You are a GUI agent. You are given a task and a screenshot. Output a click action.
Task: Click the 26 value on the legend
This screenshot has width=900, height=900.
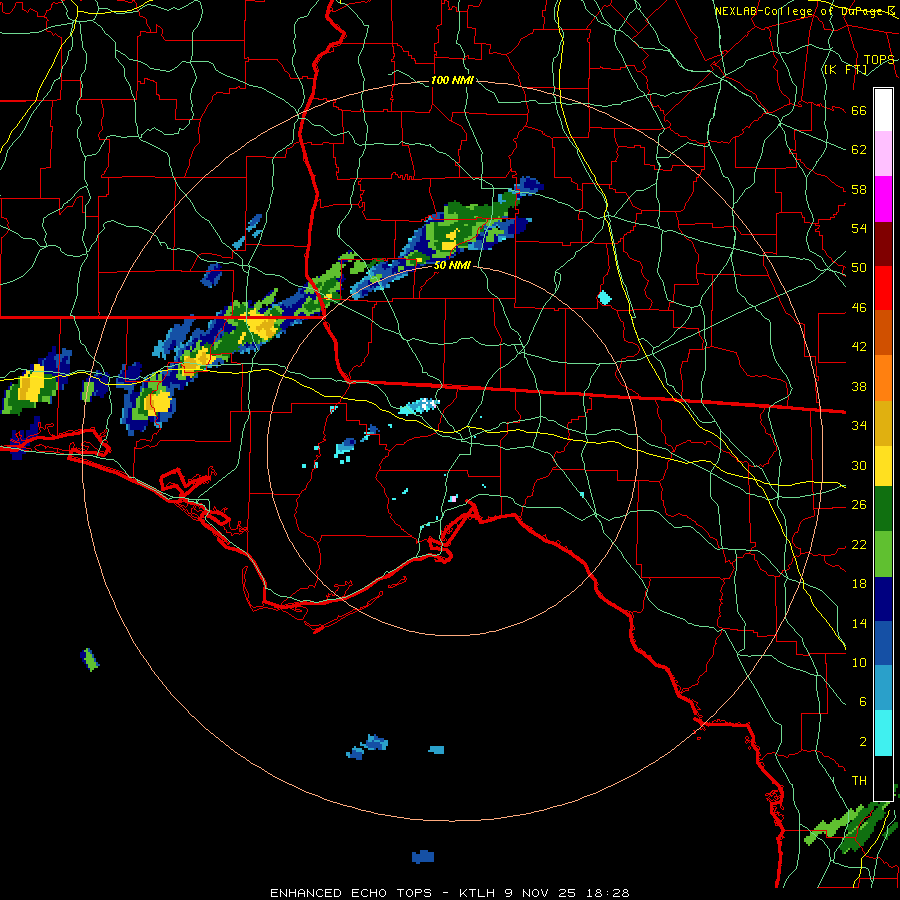point(859,505)
